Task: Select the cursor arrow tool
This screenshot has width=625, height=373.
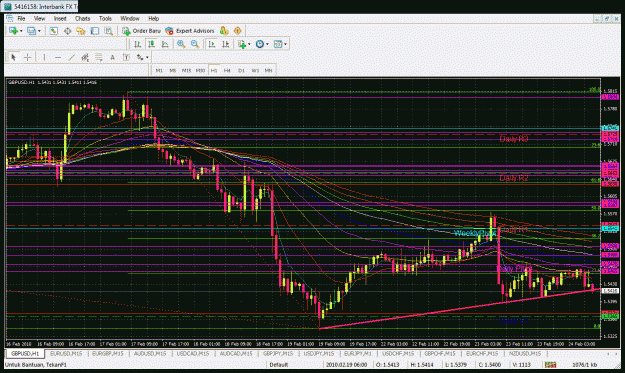Action: click(13, 57)
